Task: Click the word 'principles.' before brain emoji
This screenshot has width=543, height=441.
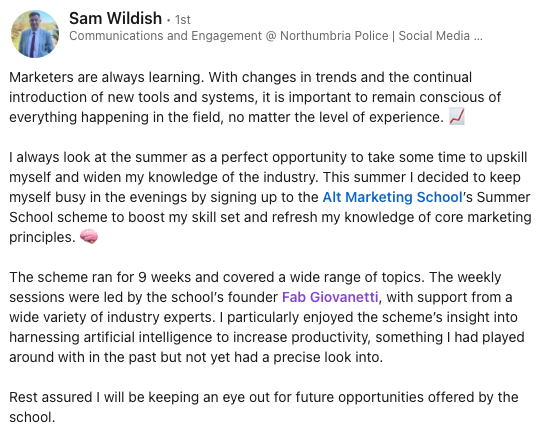Action: tap(42, 237)
